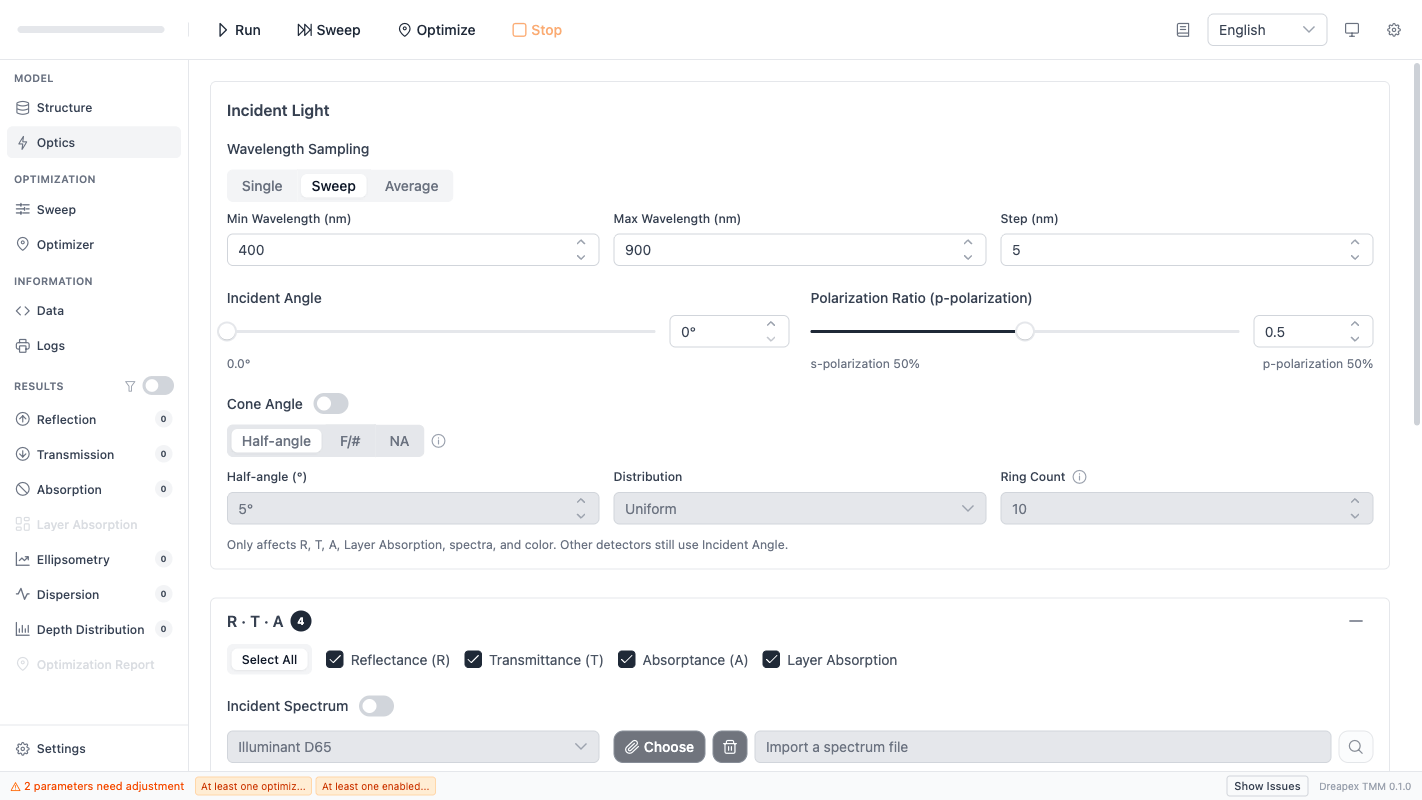This screenshot has height=800, width=1422.
Task: Click the Polarization Ratio slider handle
Action: tap(1025, 332)
